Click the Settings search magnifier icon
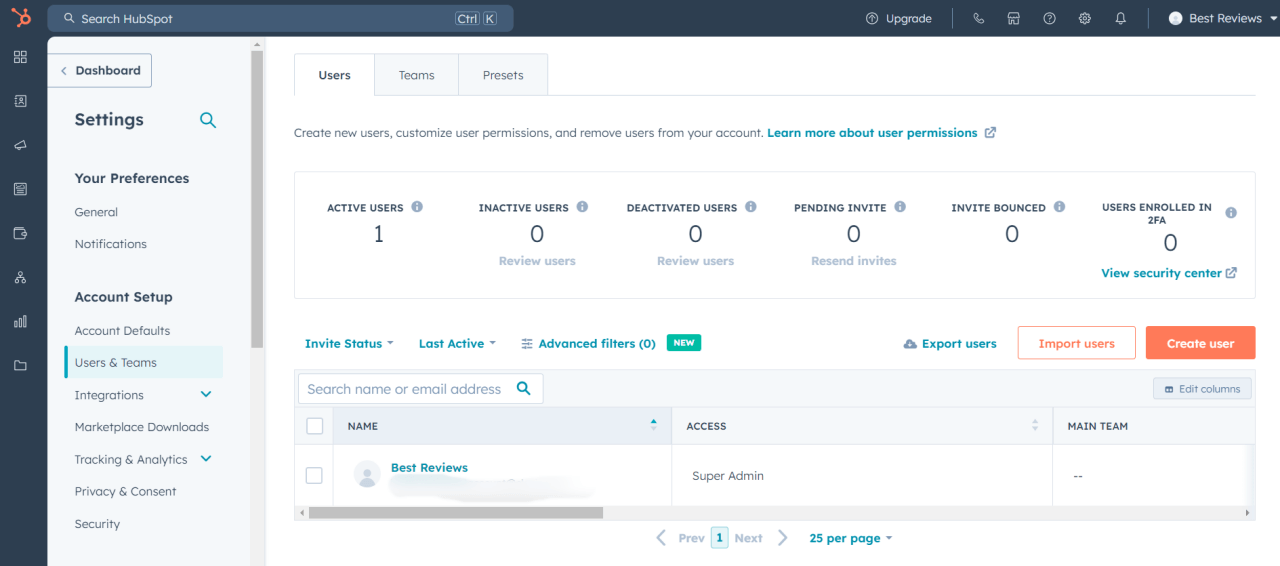1280x566 pixels. coord(208,120)
